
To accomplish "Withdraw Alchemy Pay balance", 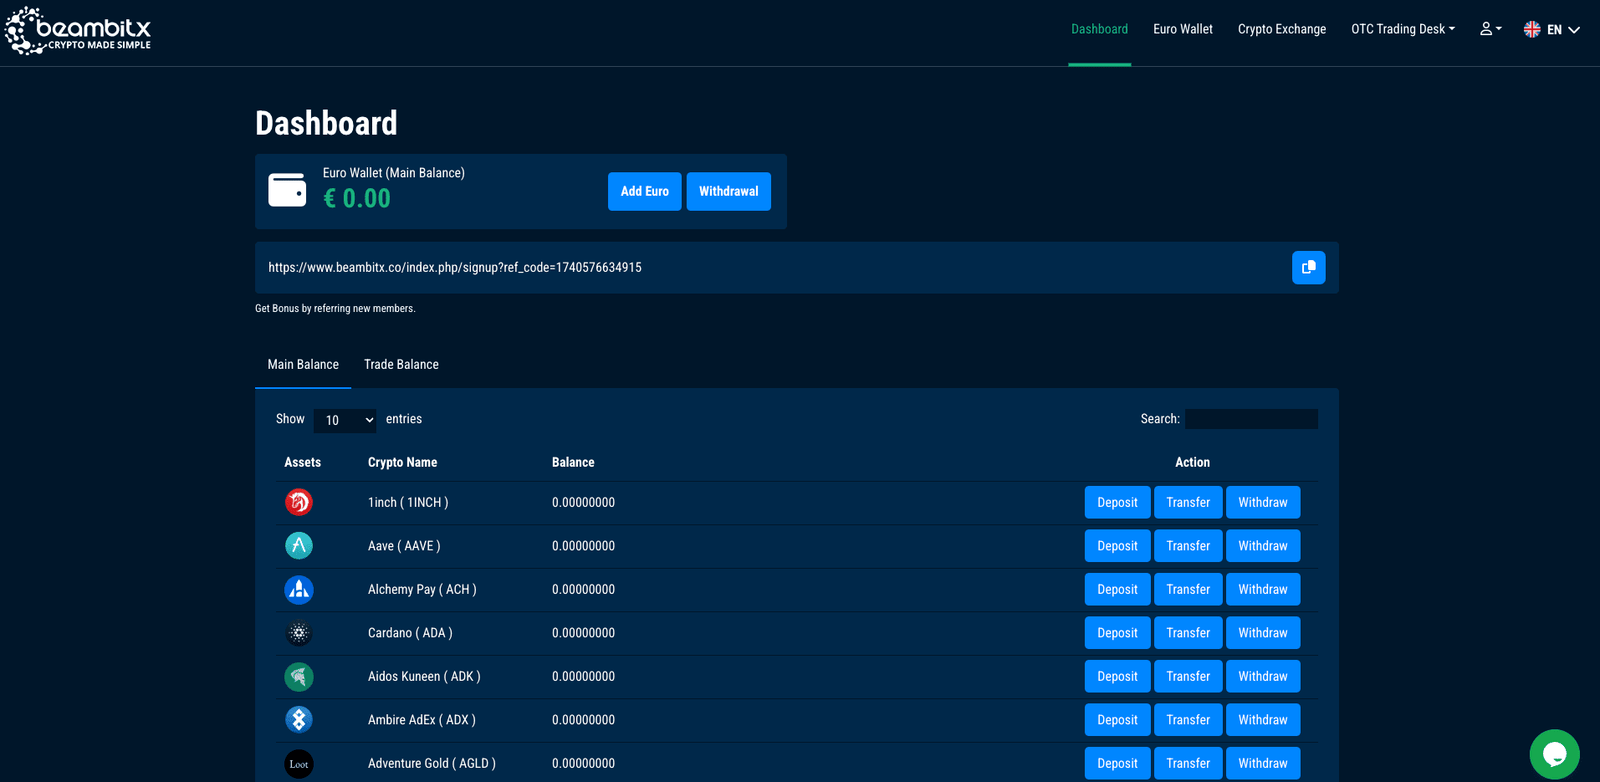I will coord(1263,589).
